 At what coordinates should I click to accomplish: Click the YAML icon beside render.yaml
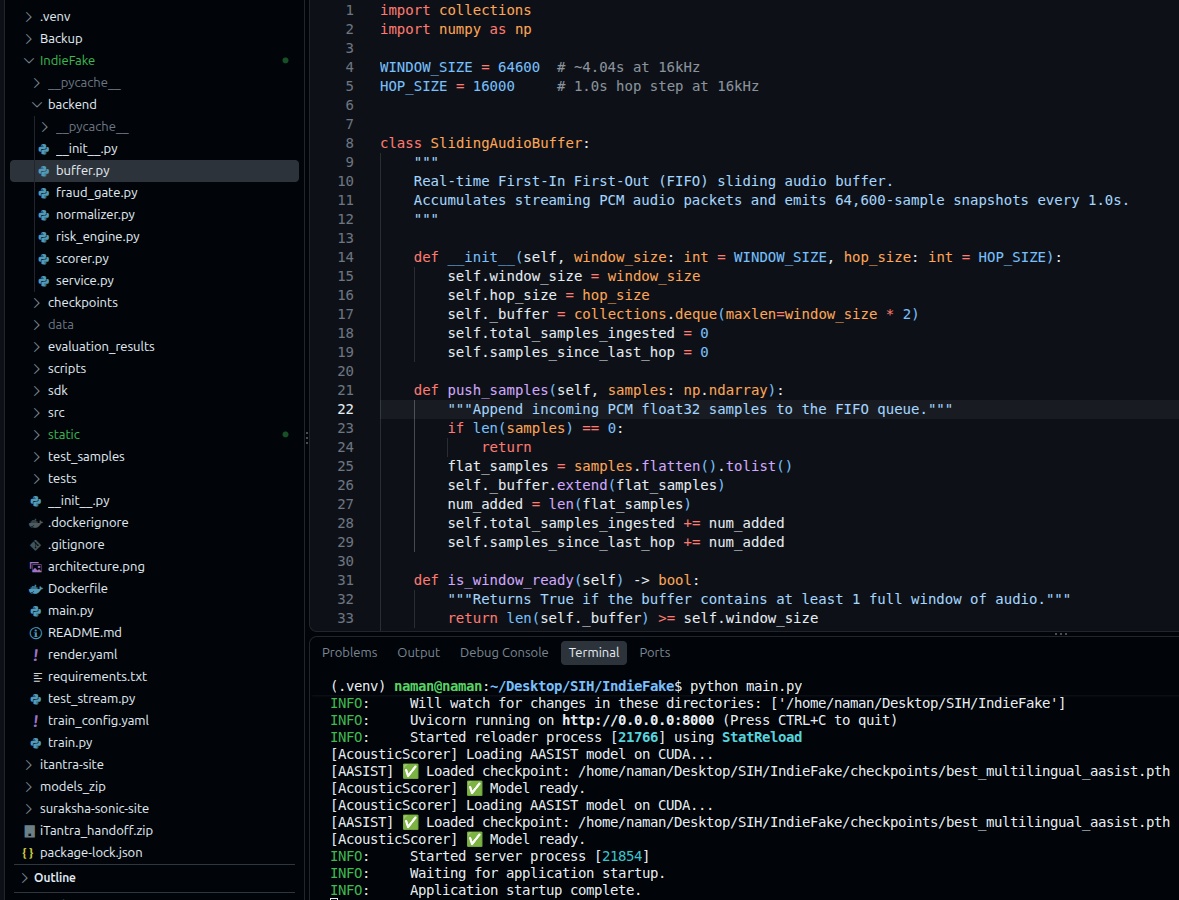tap(35, 654)
